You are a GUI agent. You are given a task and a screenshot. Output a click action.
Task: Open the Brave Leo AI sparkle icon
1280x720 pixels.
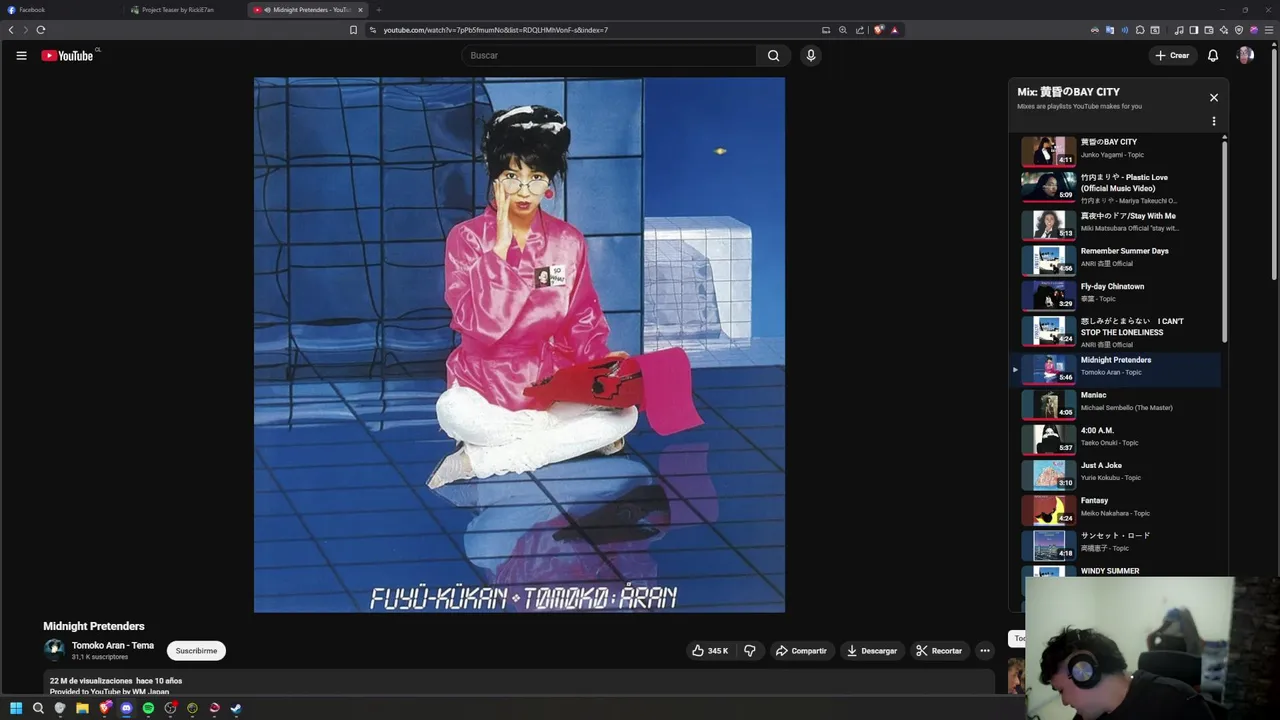click(1223, 30)
